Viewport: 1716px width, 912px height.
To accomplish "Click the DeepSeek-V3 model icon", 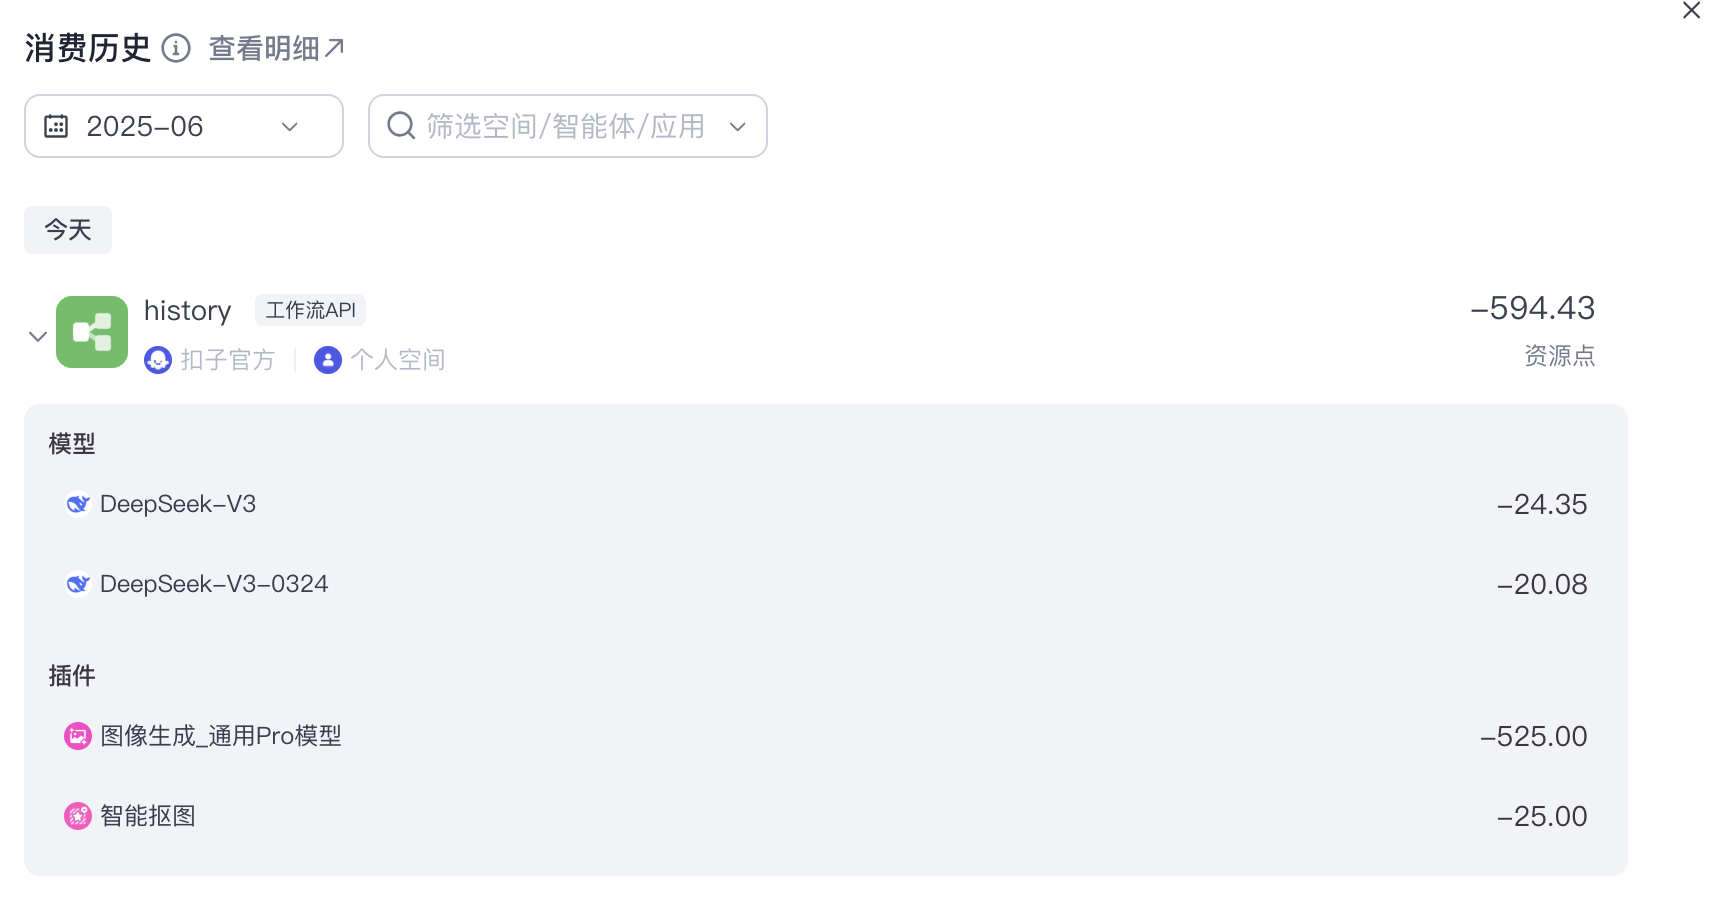I will (78, 504).
